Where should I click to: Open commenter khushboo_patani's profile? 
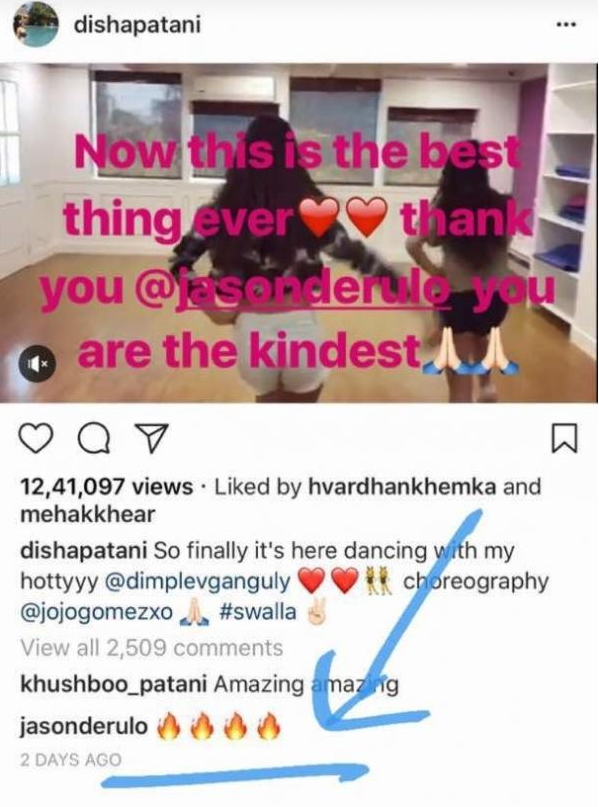click(x=113, y=685)
